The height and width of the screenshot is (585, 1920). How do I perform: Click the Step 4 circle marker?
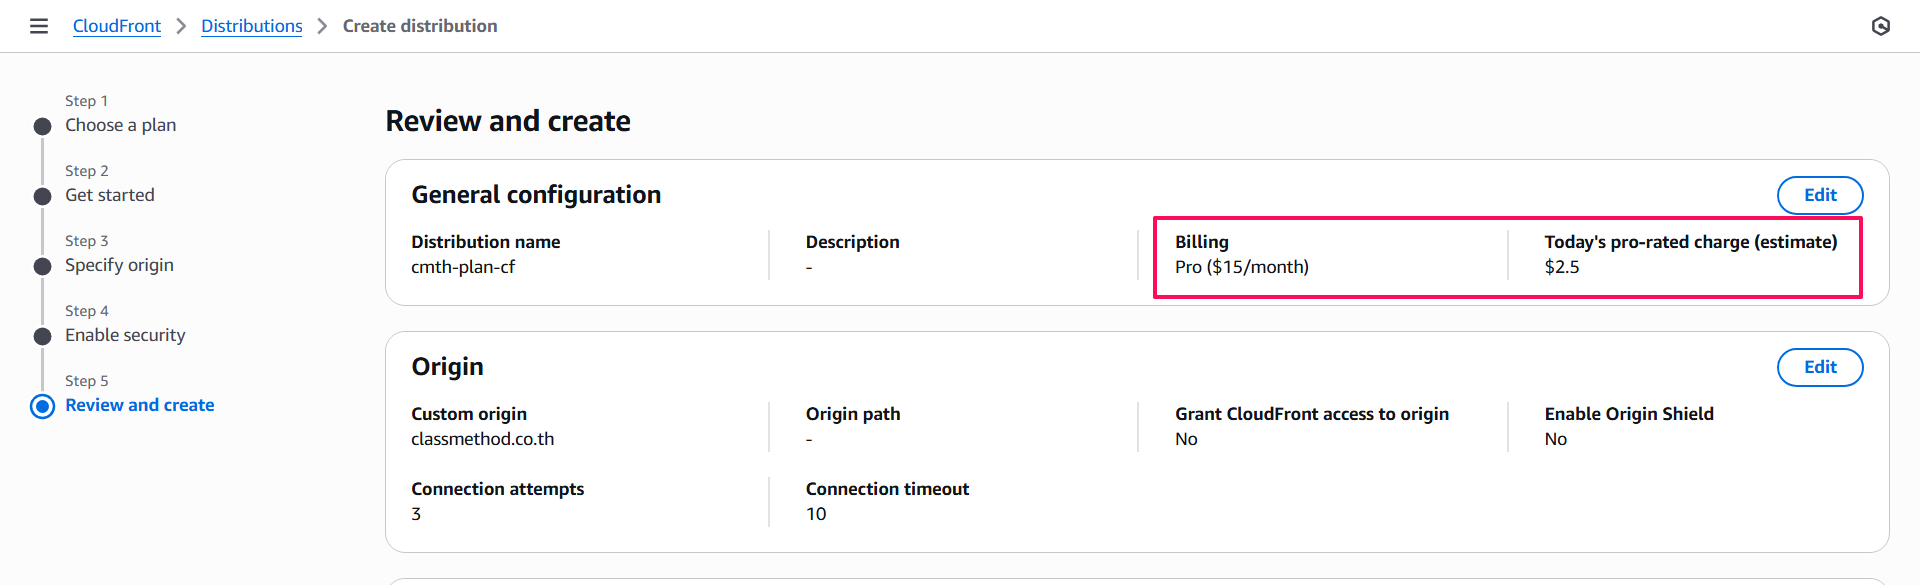42,336
